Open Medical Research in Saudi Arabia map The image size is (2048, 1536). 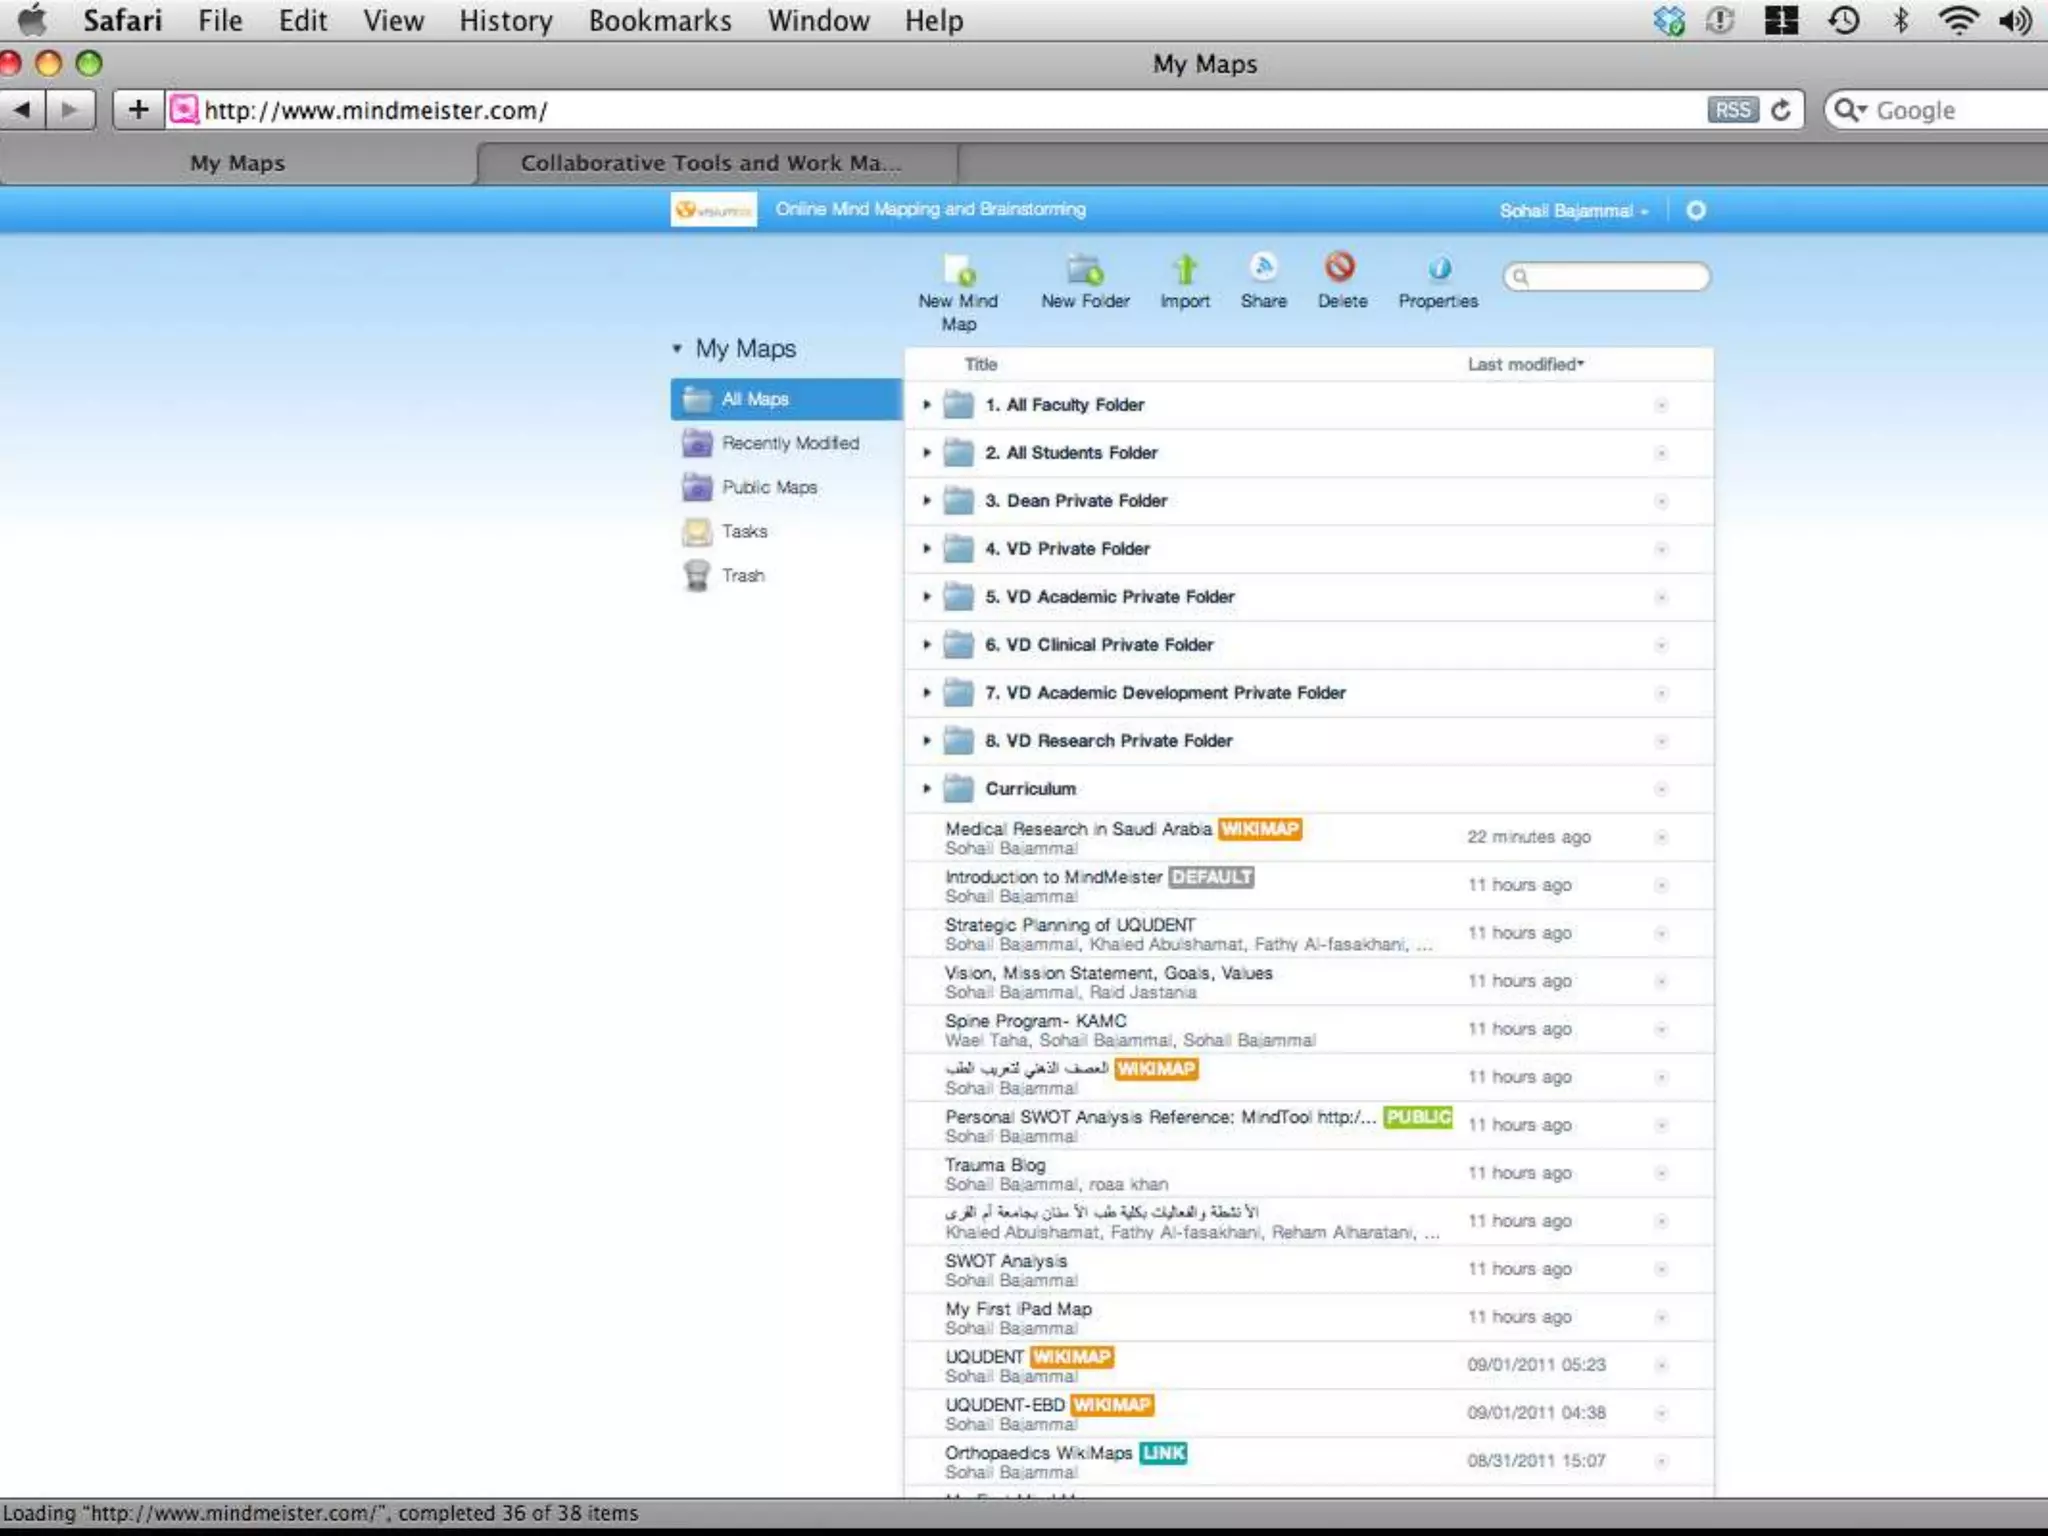point(1077,829)
